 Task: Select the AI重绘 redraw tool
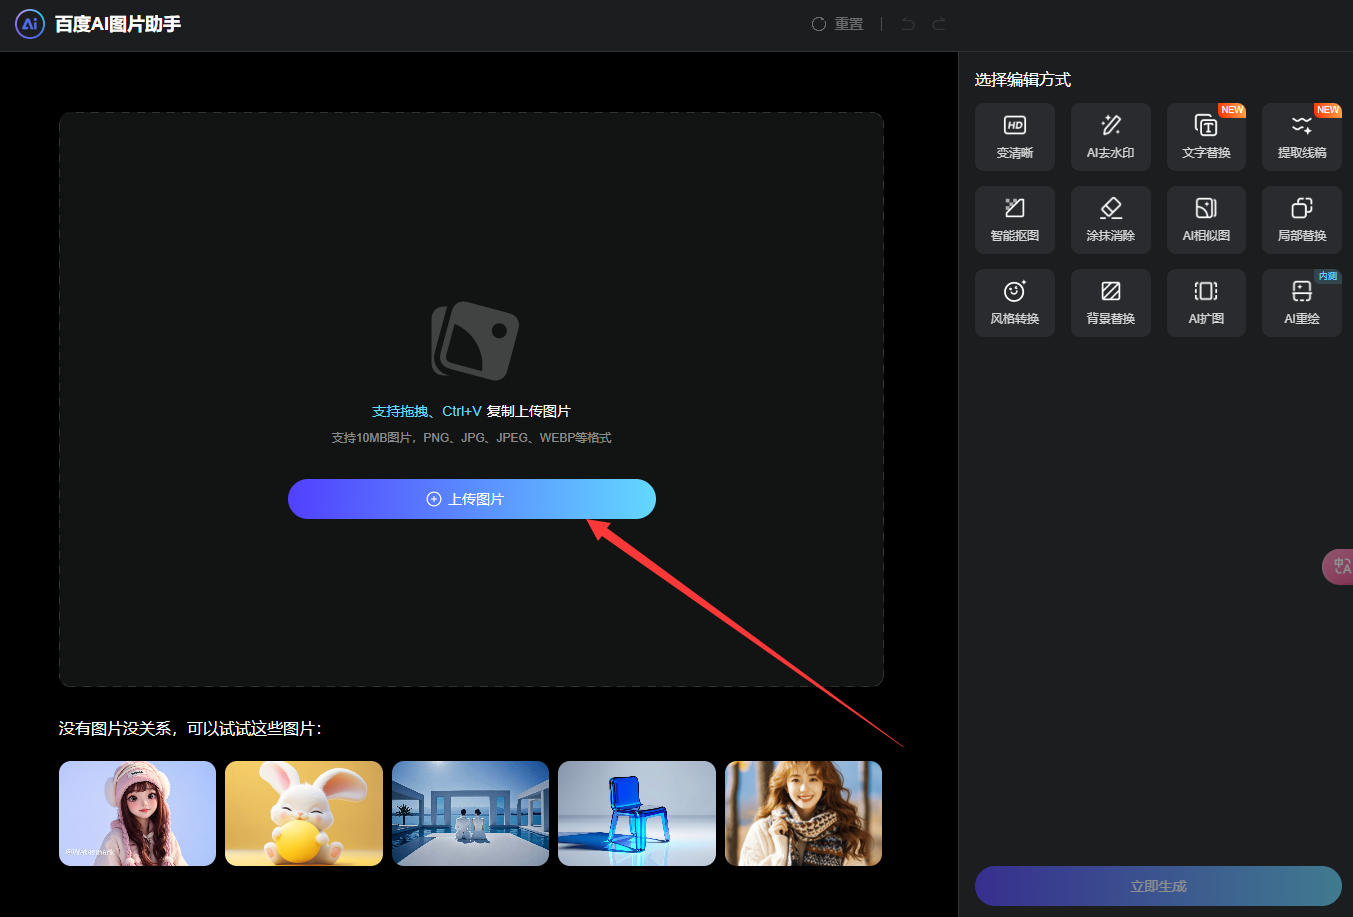[x=1302, y=303]
